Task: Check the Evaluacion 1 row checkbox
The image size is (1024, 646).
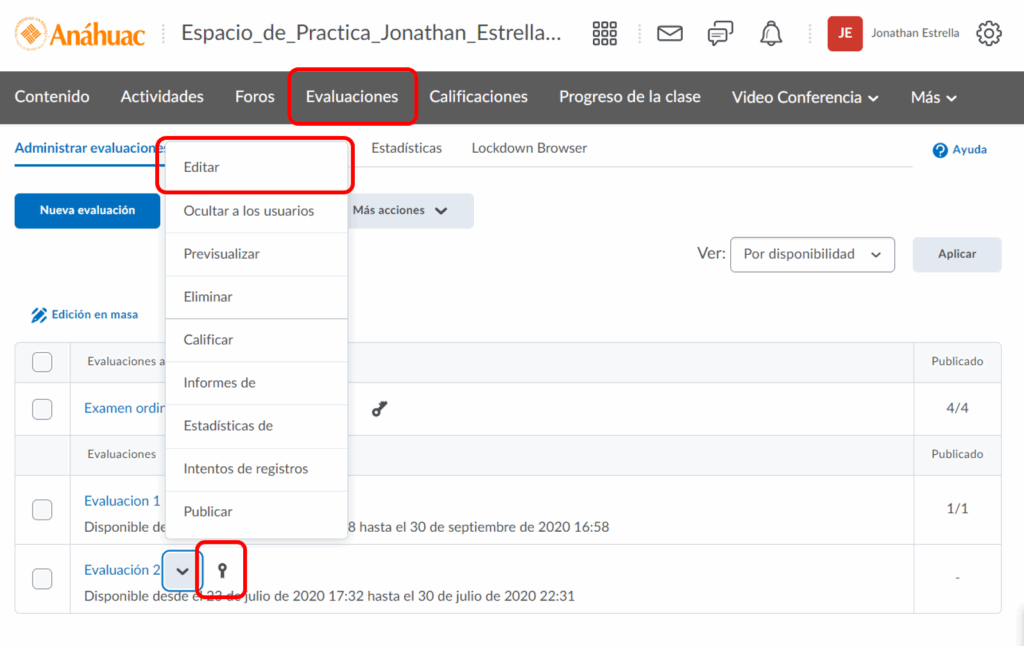Action: click(x=42, y=510)
